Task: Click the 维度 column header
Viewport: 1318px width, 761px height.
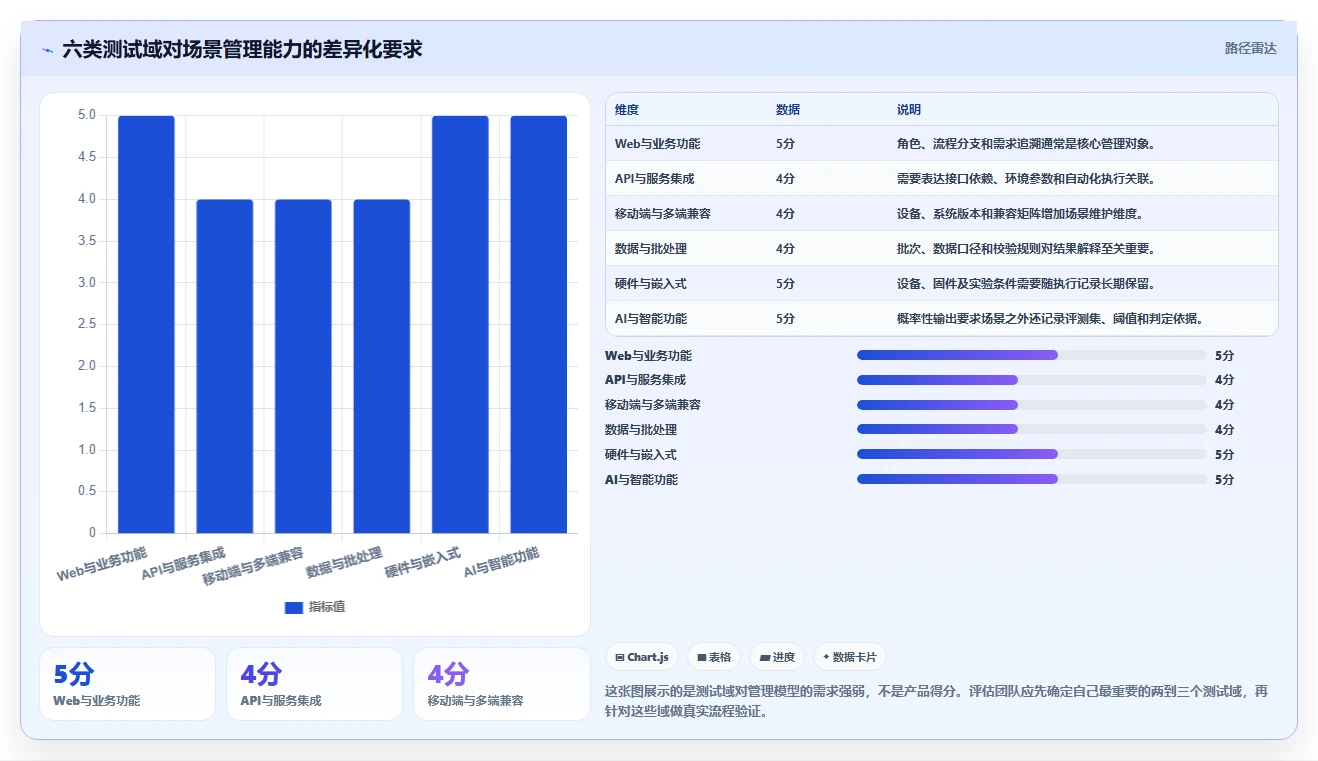Action: point(627,110)
